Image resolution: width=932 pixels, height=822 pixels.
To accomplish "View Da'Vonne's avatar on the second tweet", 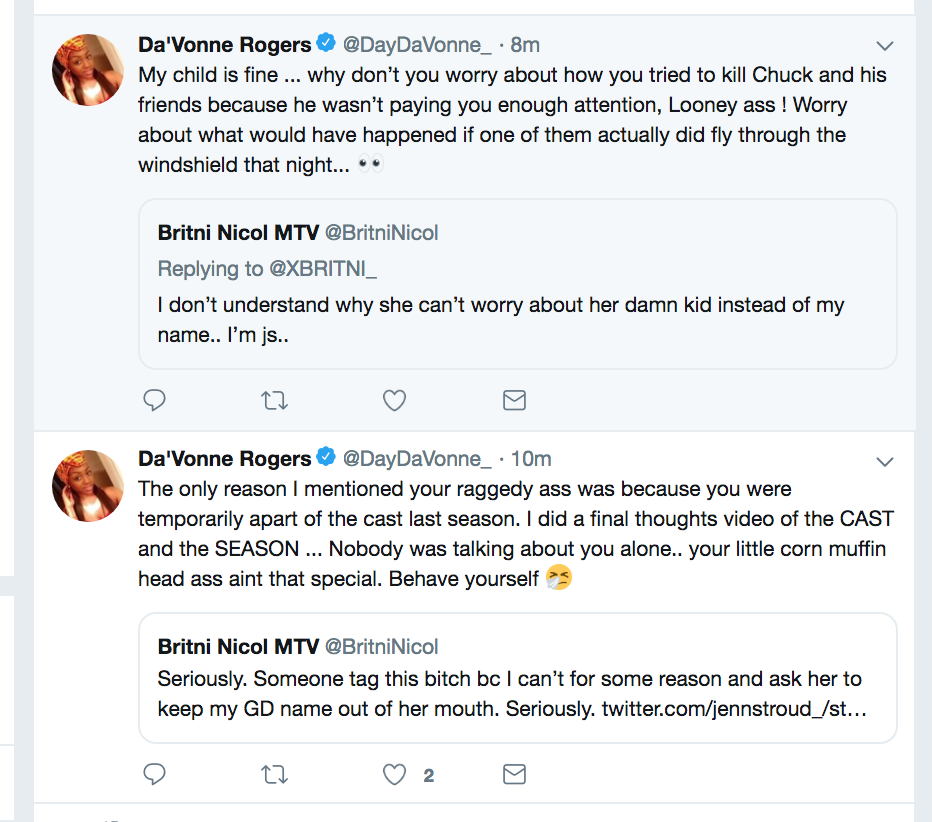I will tap(88, 486).
